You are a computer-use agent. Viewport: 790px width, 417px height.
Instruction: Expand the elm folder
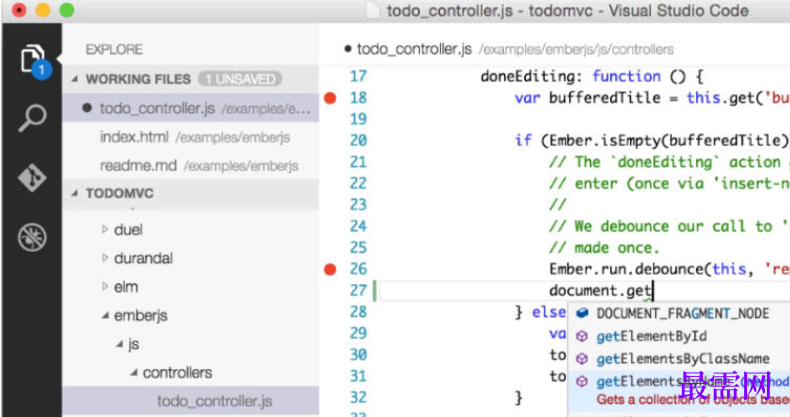(x=105, y=287)
